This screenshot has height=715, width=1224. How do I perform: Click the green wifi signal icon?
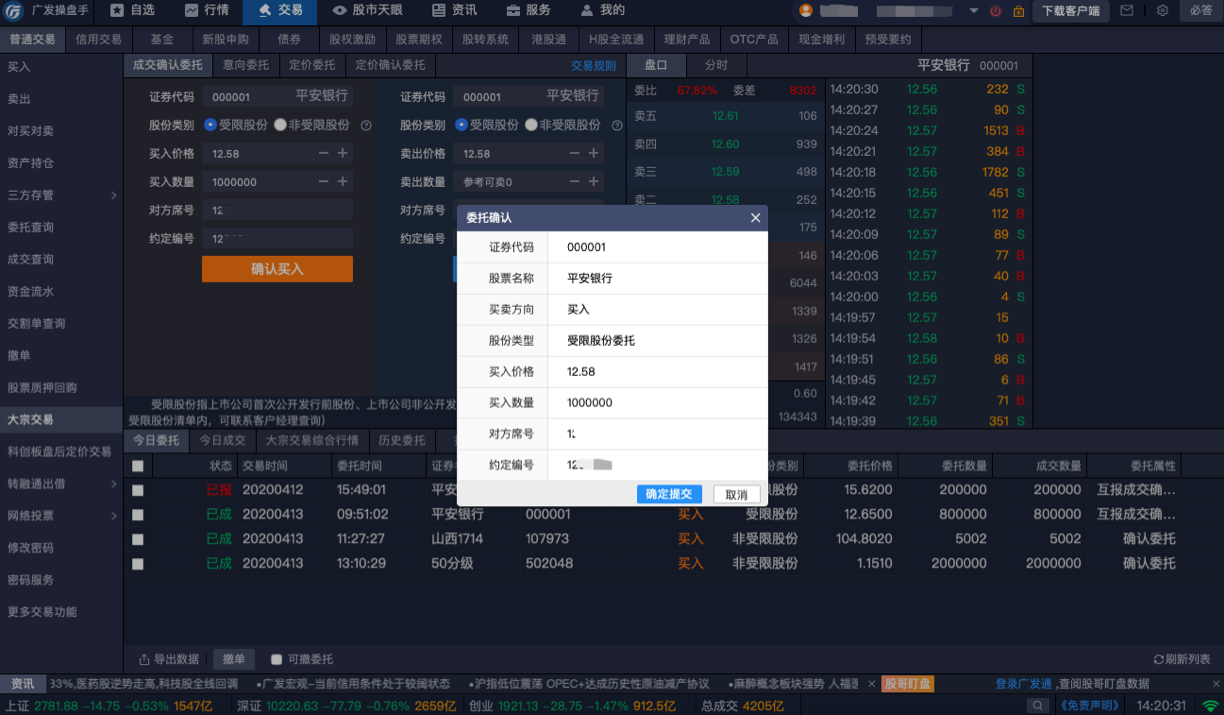click(x=1210, y=705)
